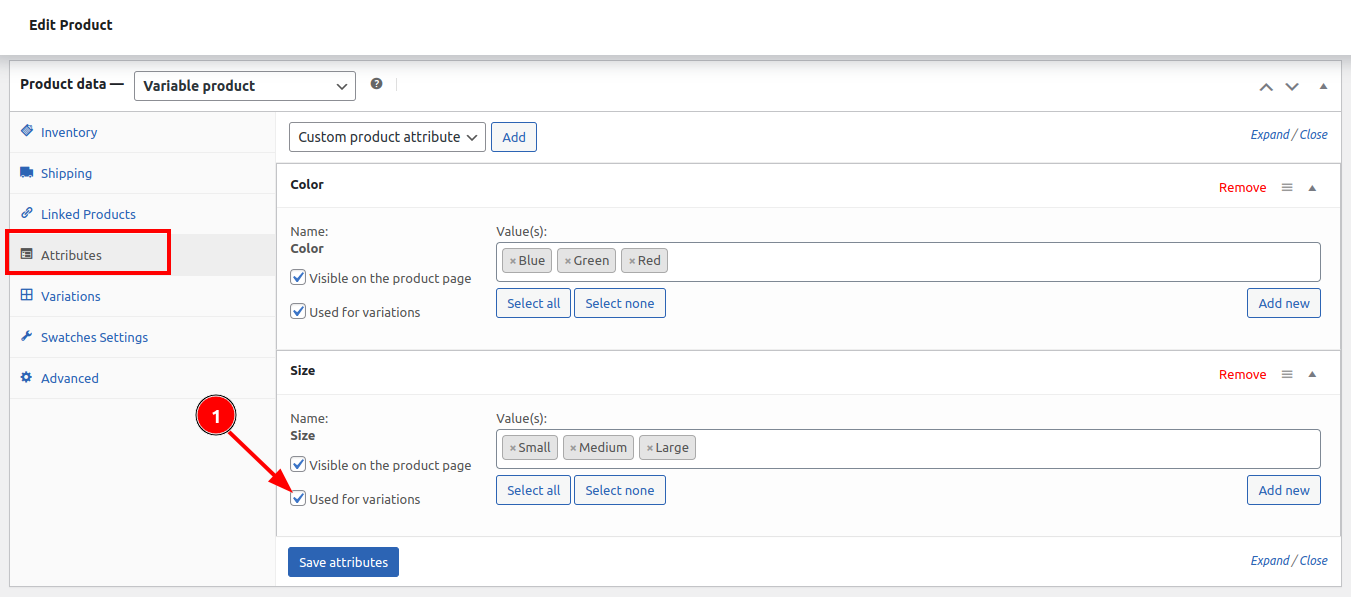The width and height of the screenshot is (1351, 597).
Task: Open the Variable product type dropdown
Action: pos(245,86)
